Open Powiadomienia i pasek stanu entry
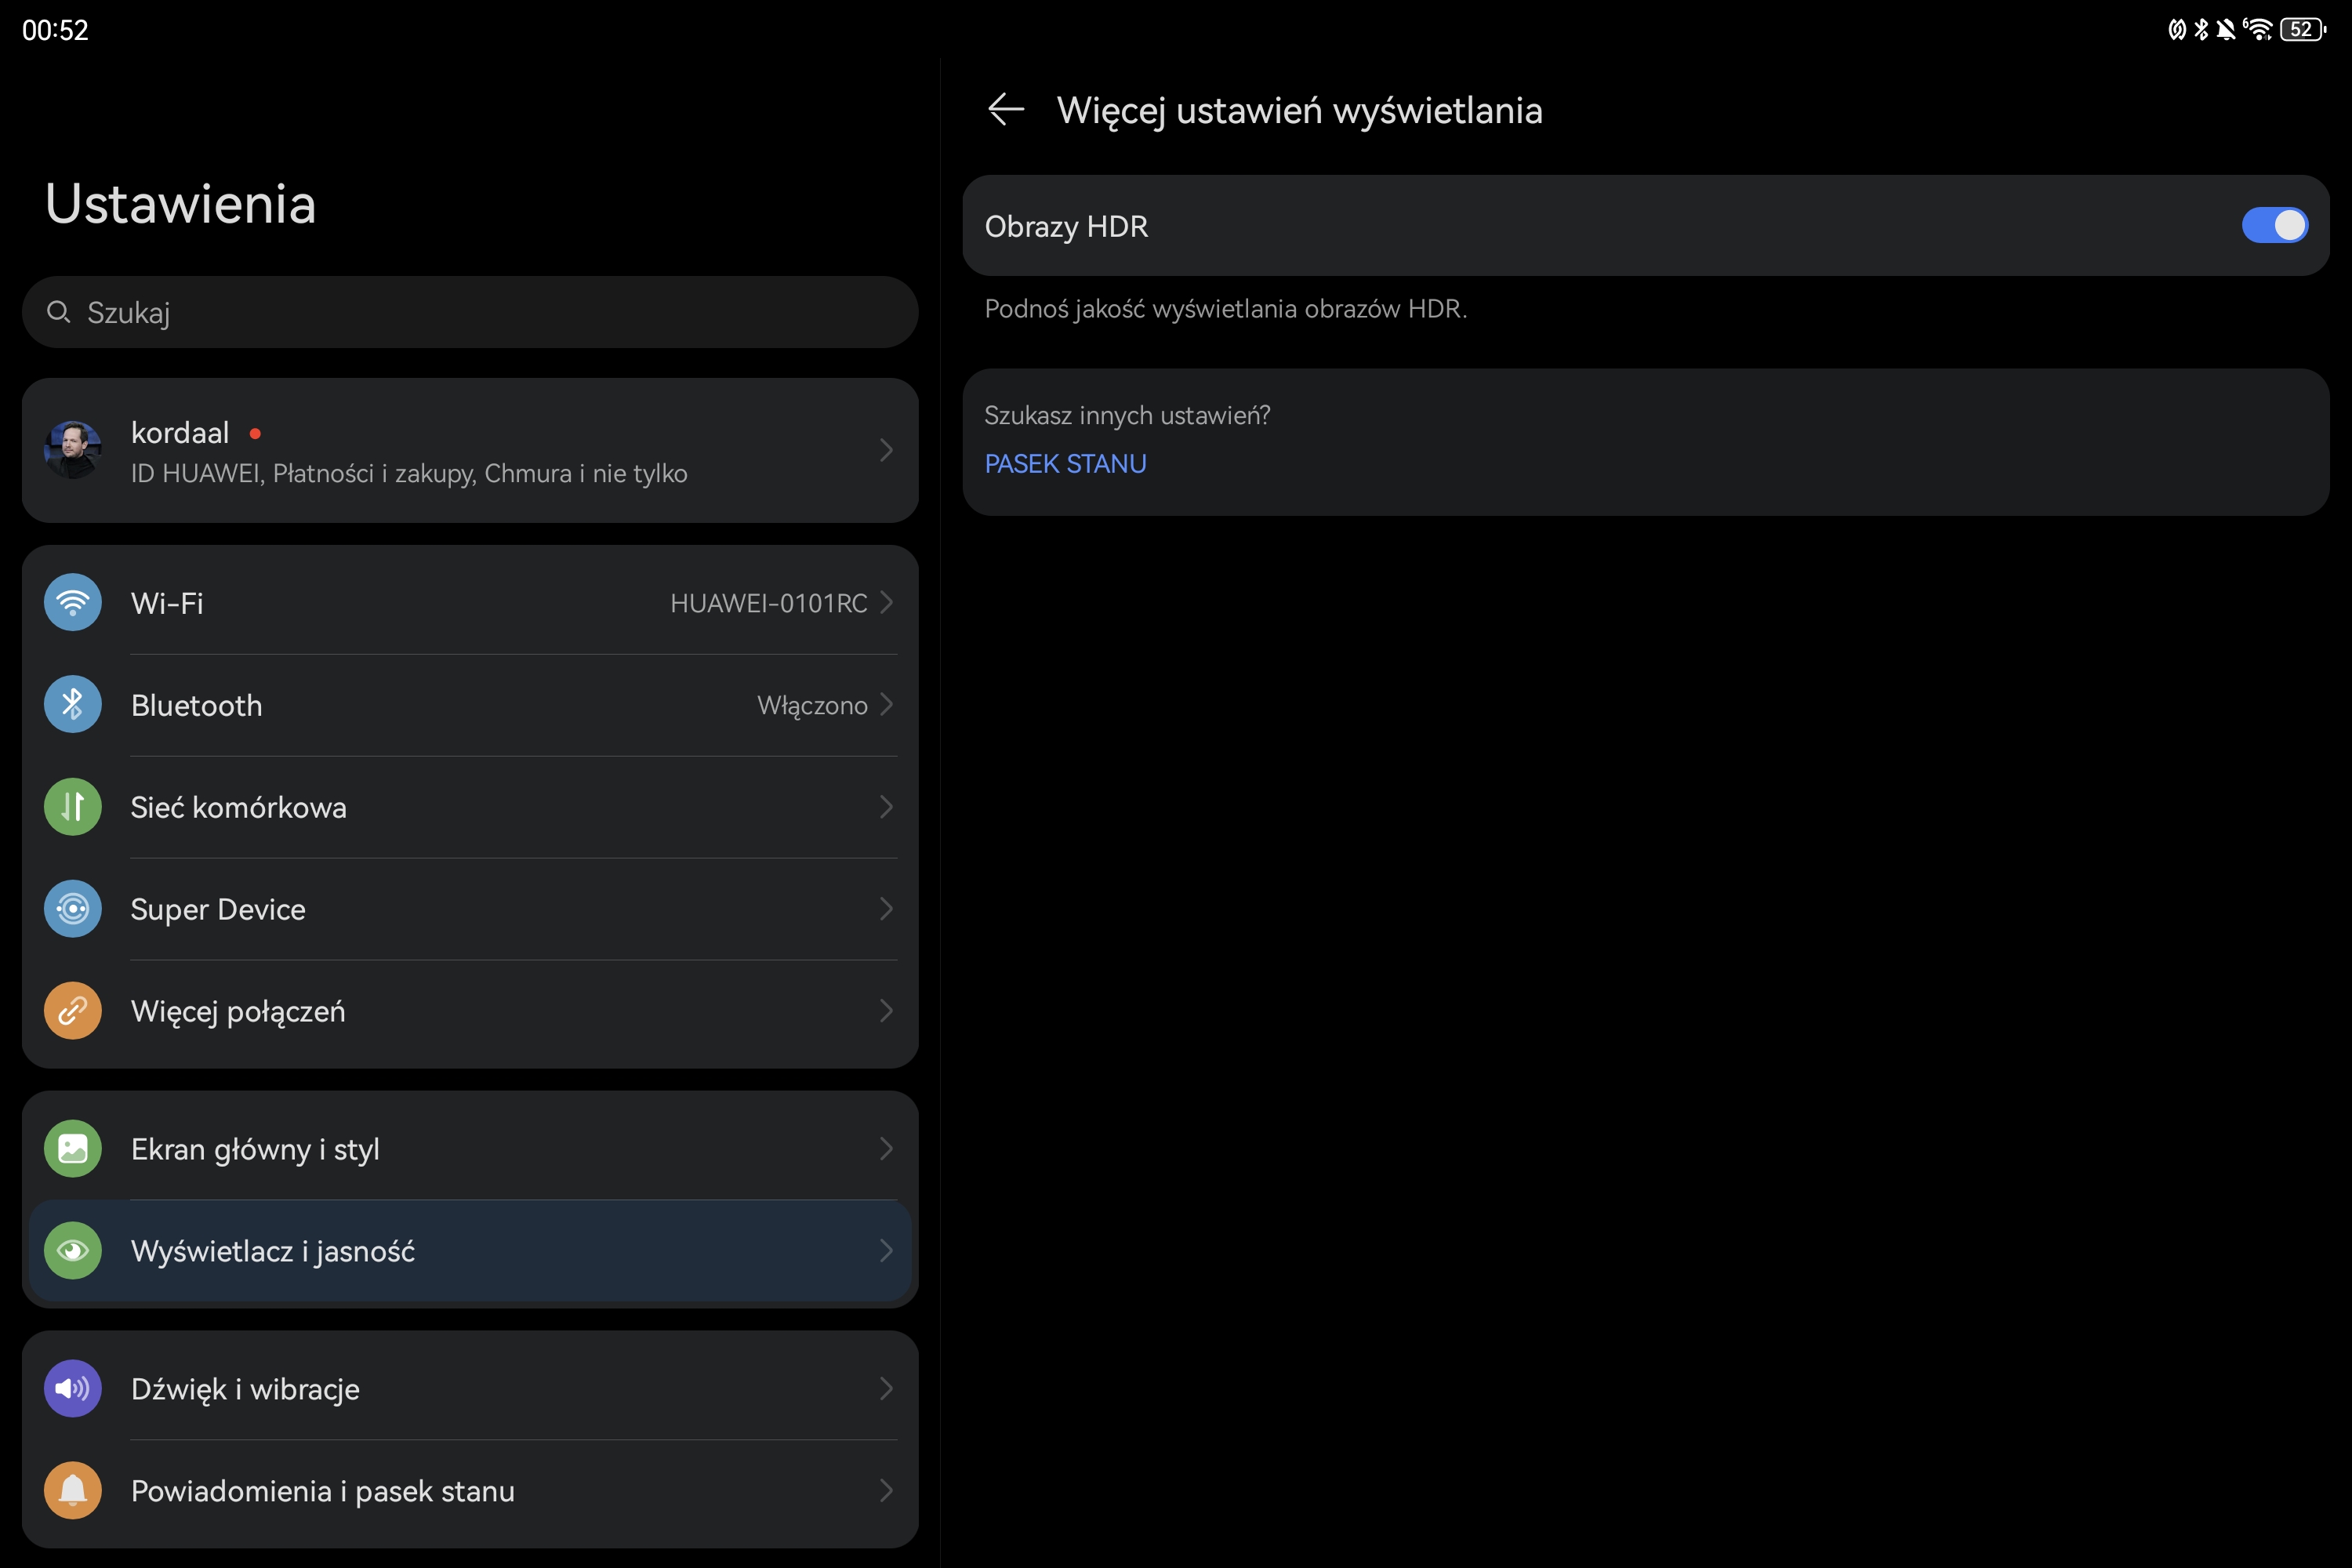This screenshot has width=2352, height=1568. tap(470, 1490)
